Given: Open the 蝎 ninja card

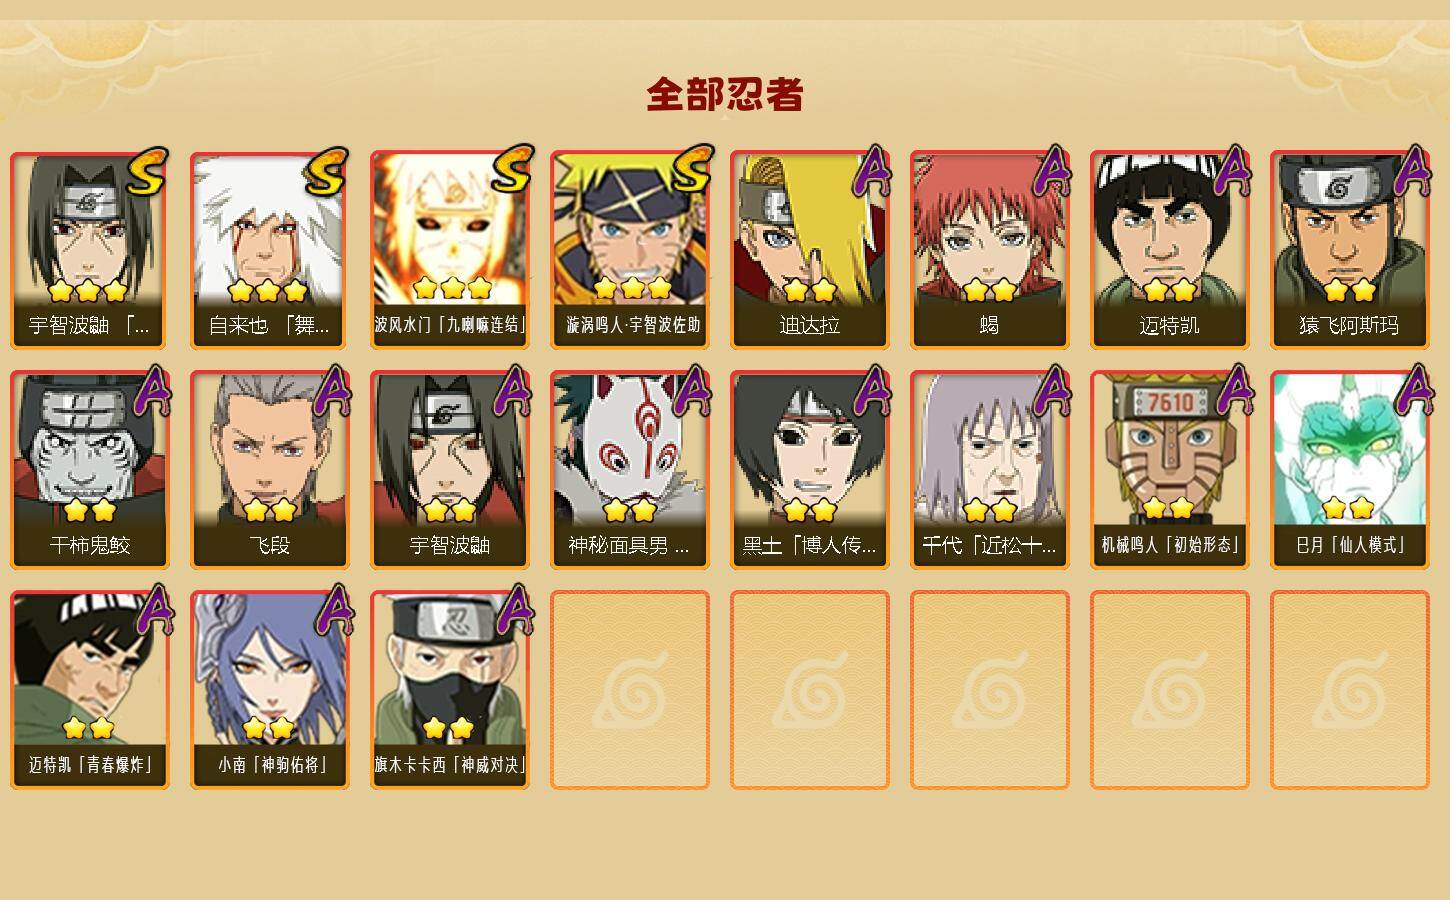Looking at the screenshot, I should pos(990,250).
